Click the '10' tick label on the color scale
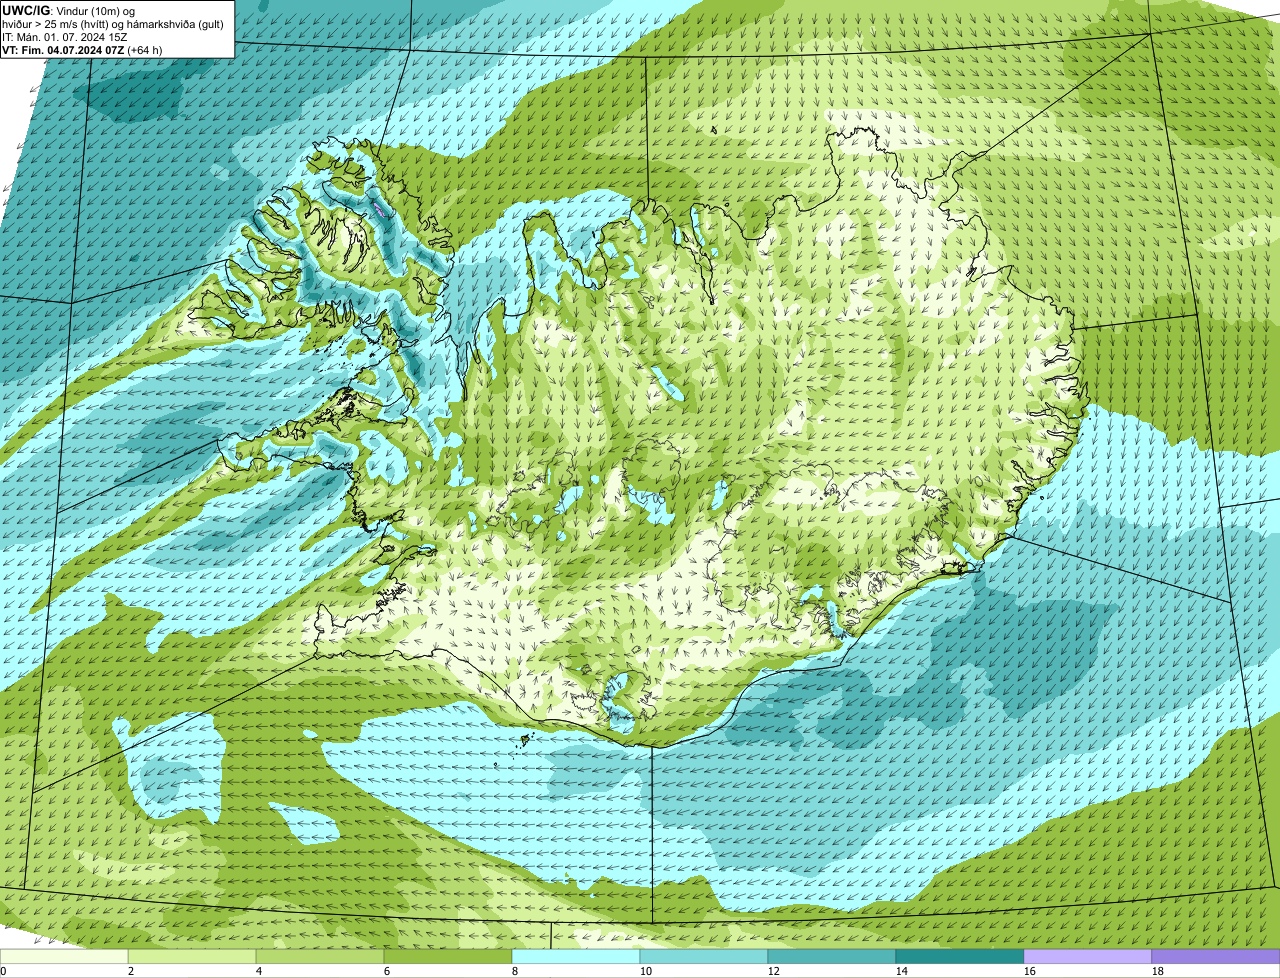1280x978 pixels. [x=646, y=971]
